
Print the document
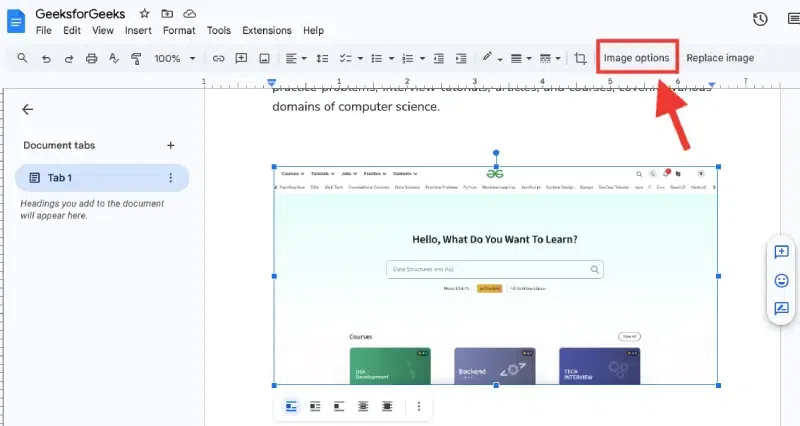click(91, 58)
